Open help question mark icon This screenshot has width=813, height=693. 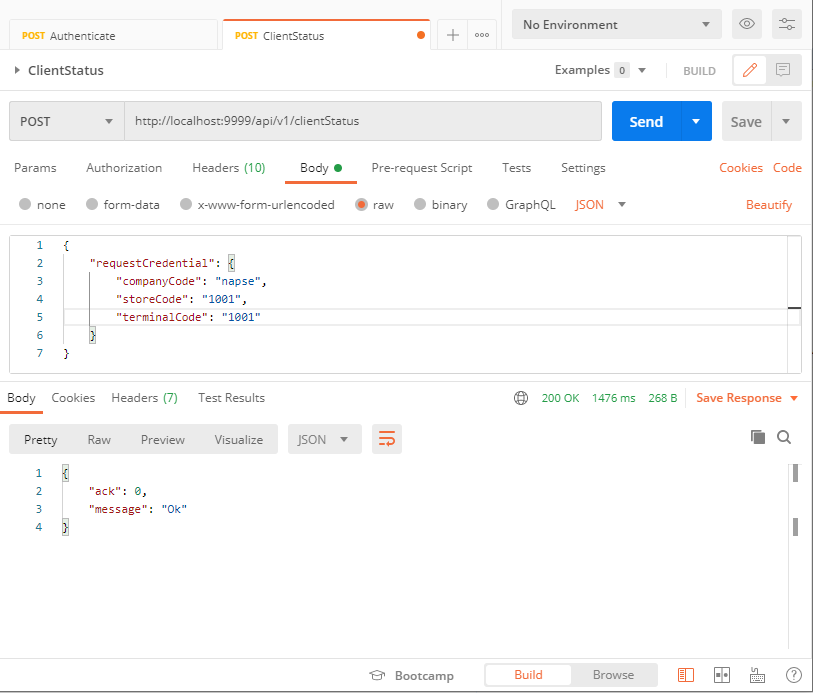(x=794, y=675)
